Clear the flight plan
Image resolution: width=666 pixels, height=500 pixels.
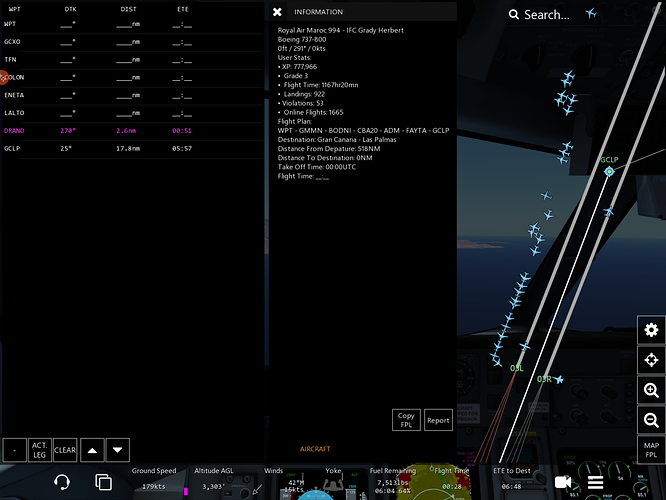pyautogui.click(x=65, y=450)
